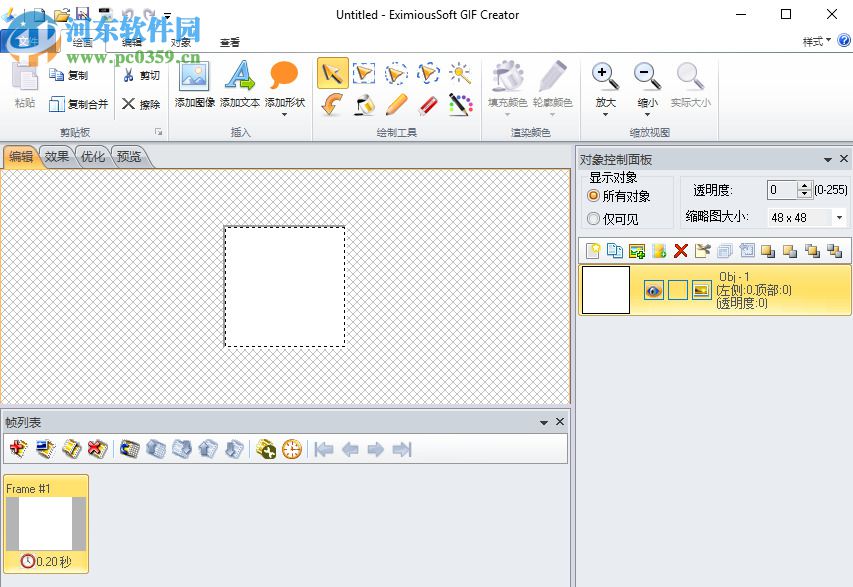Switch to the 预览 tab
The height and width of the screenshot is (587, 853).
tap(130, 156)
